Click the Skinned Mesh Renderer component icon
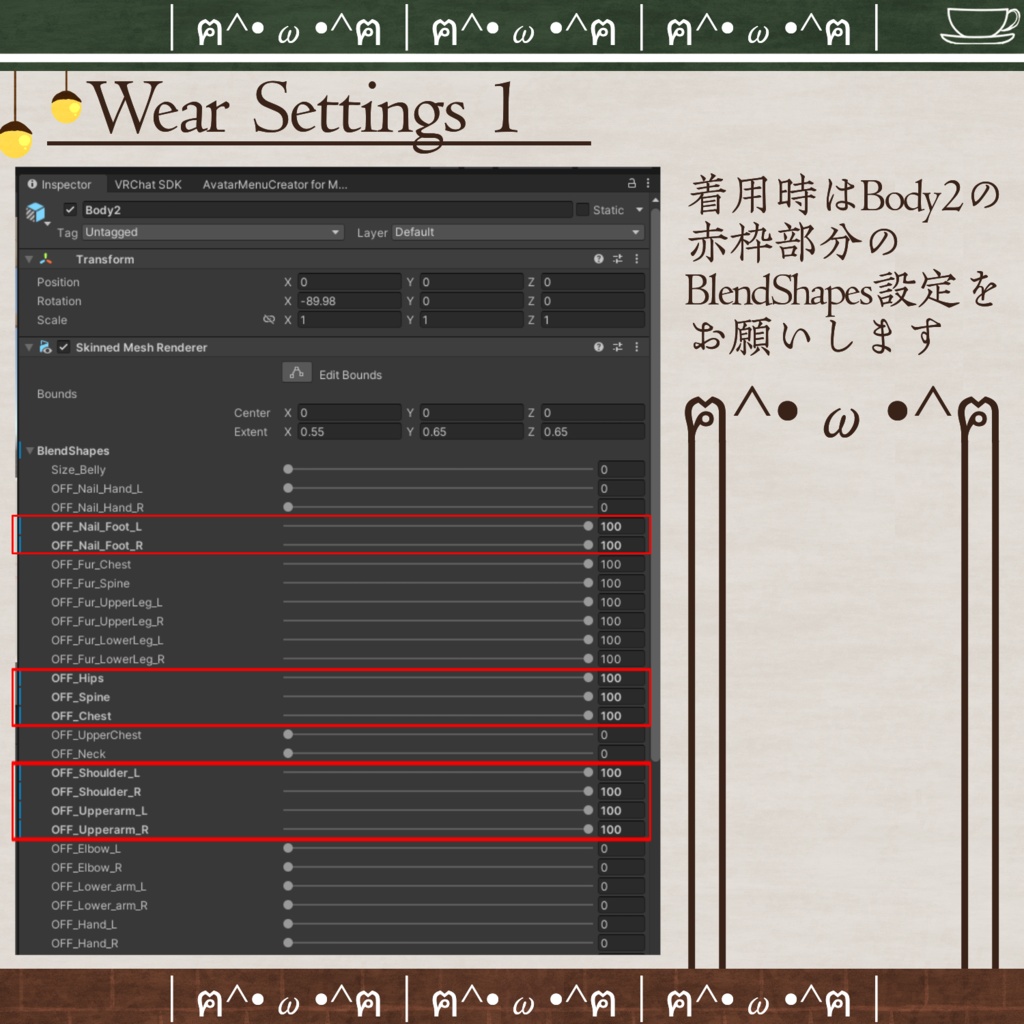 pyautogui.click(x=45, y=347)
